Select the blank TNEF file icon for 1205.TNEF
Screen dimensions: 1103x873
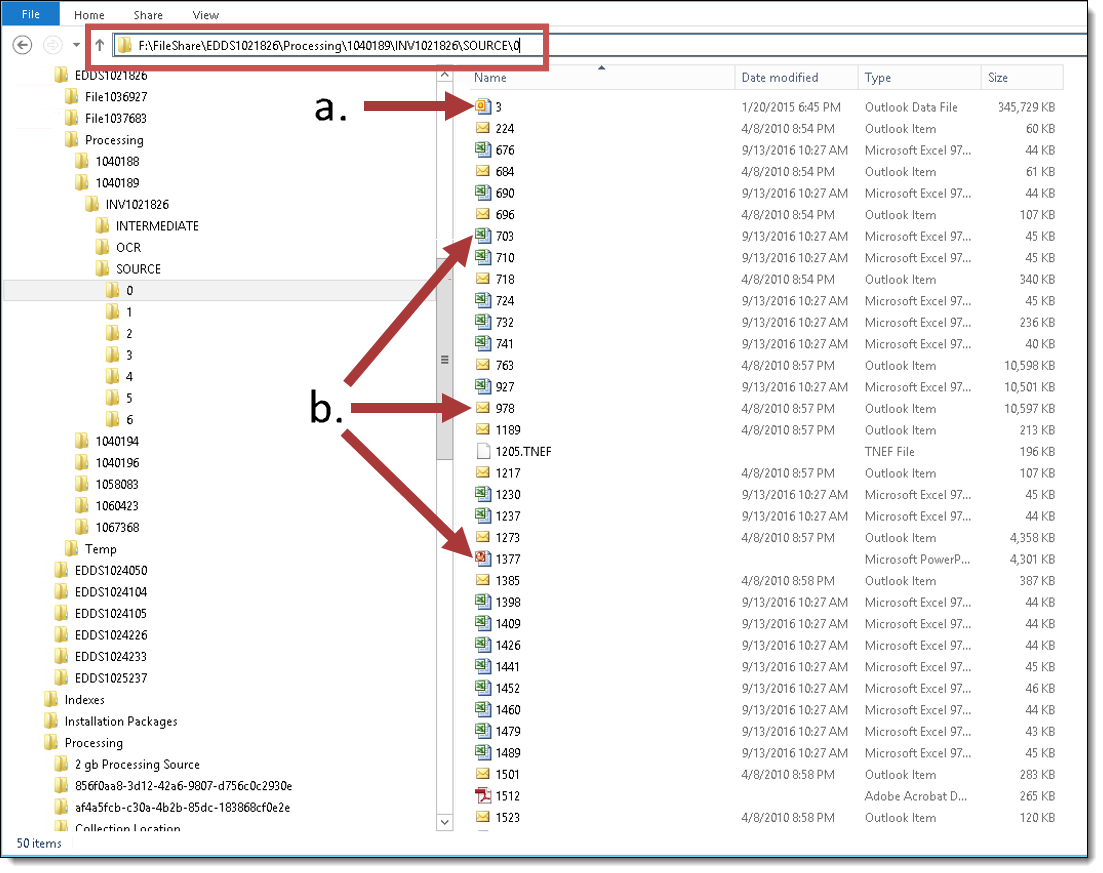point(482,451)
